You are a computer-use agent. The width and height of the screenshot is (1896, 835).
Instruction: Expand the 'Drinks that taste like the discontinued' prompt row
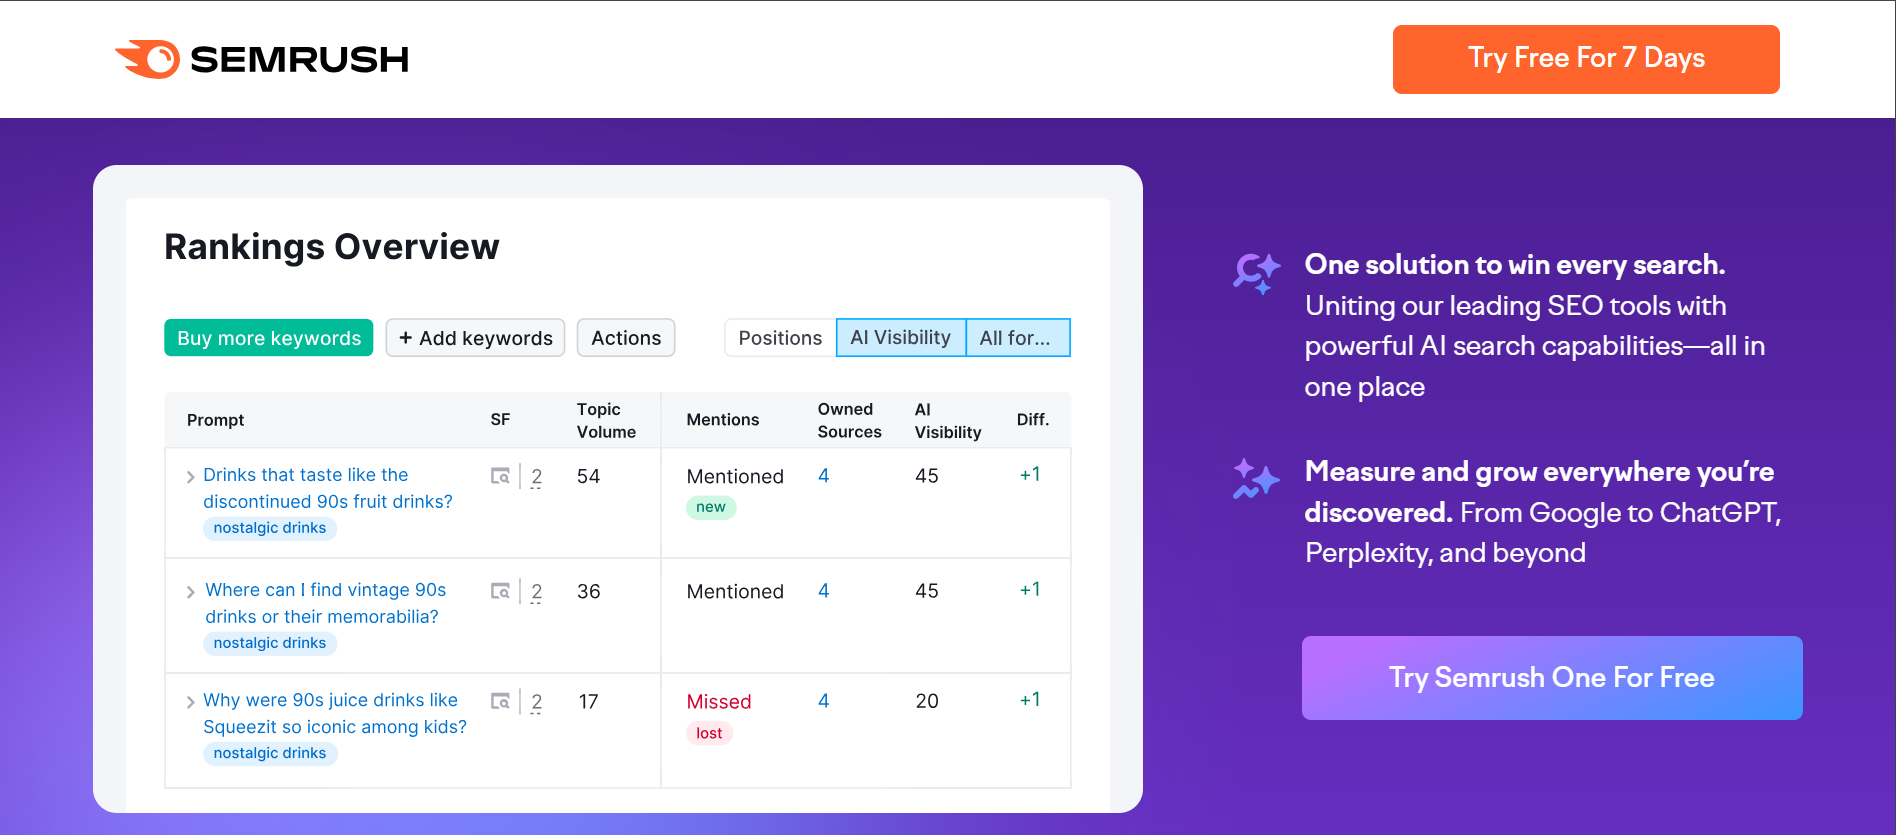point(190,477)
